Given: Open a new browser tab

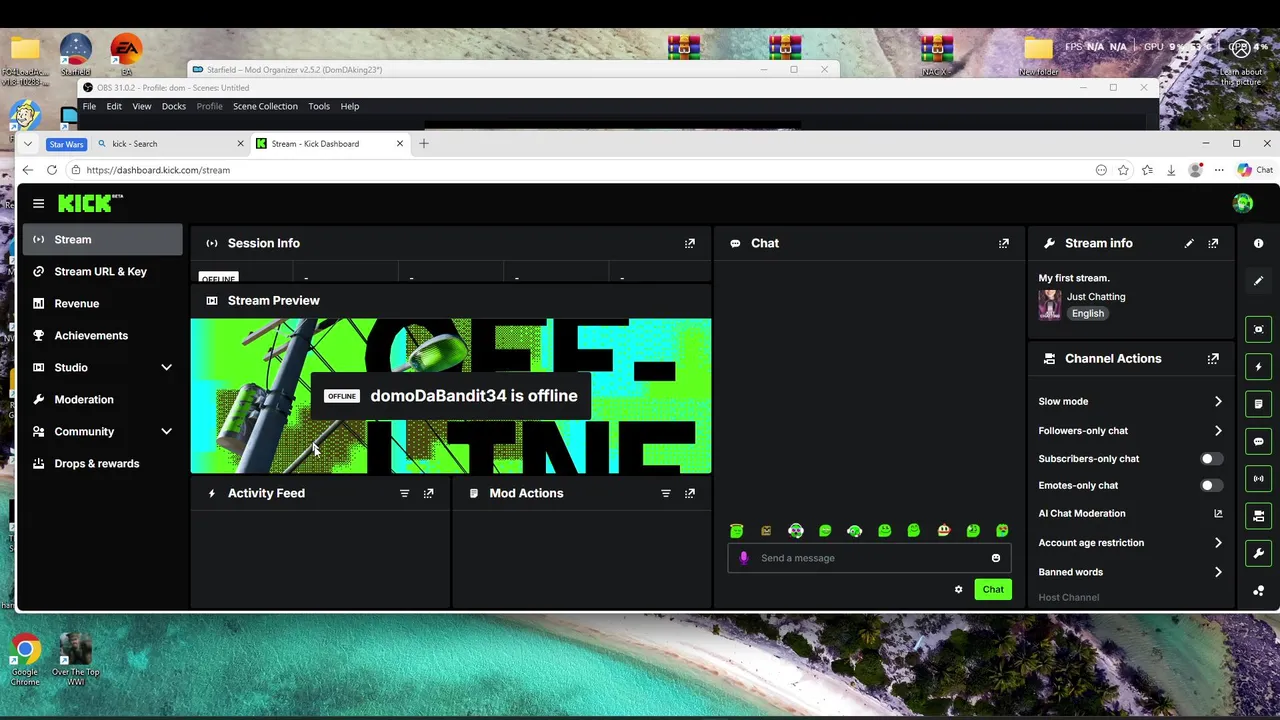Looking at the screenshot, I should [x=424, y=144].
